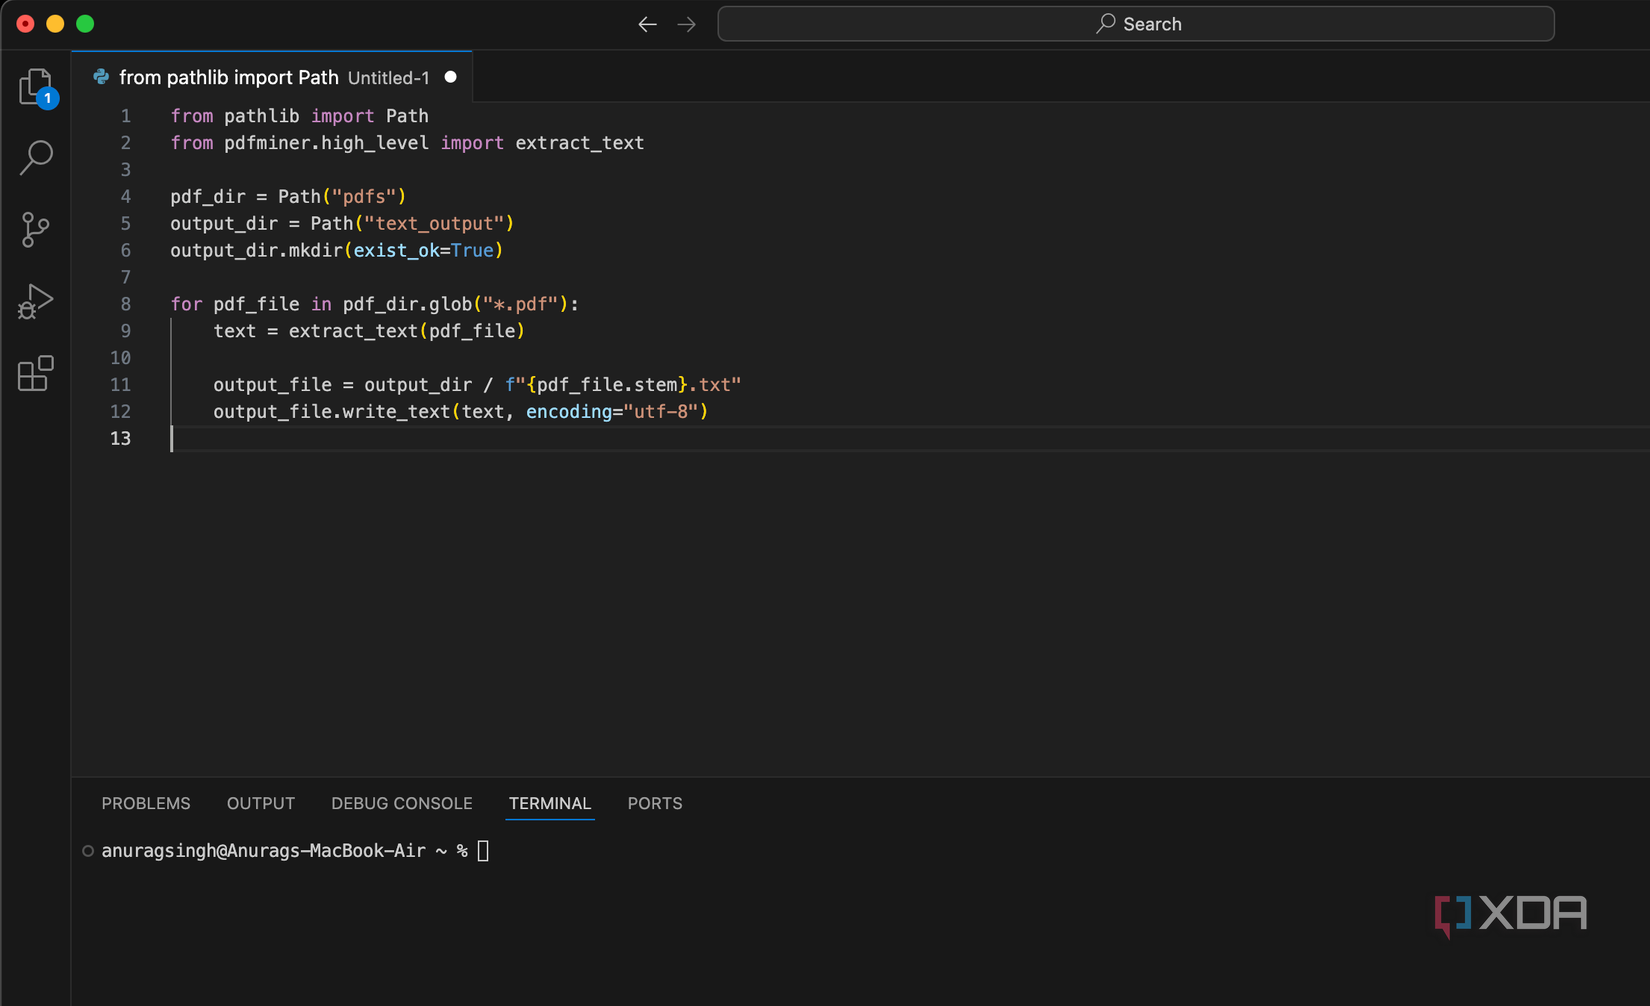Click the Go Back arrow

point(647,24)
